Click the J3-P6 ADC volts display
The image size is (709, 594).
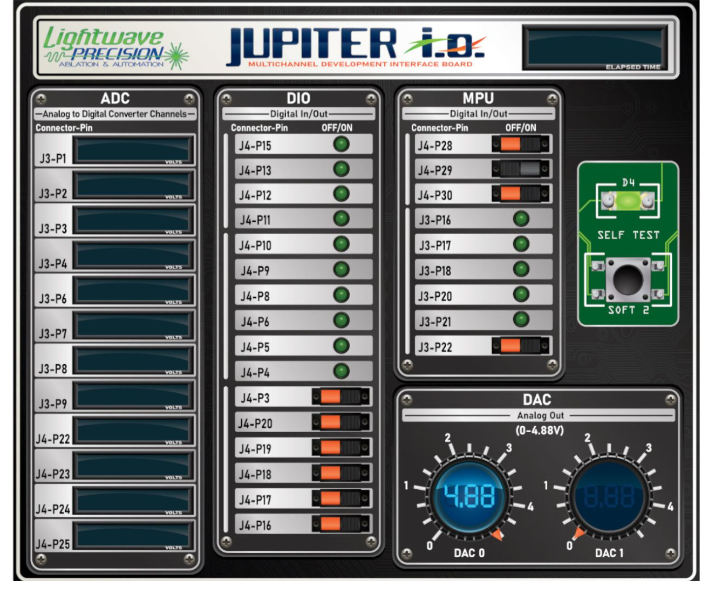click(x=133, y=290)
